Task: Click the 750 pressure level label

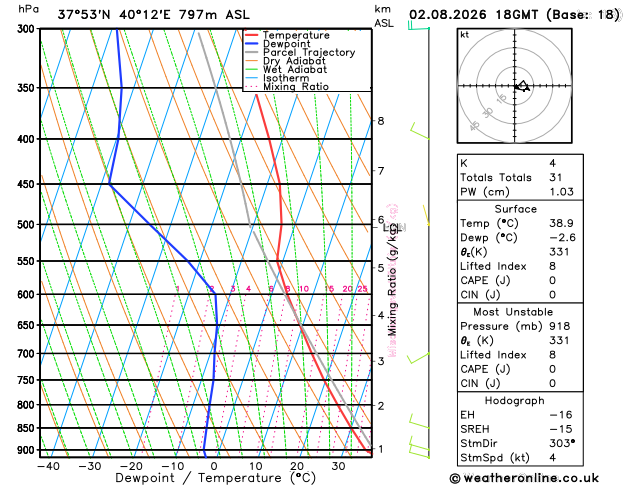Action: (x=28, y=380)
